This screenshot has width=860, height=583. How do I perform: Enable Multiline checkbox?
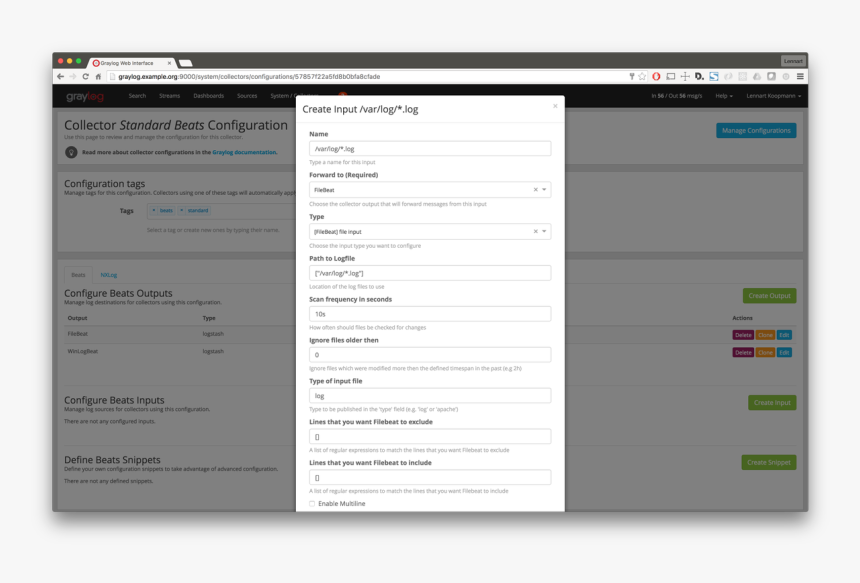click(312, 503)
